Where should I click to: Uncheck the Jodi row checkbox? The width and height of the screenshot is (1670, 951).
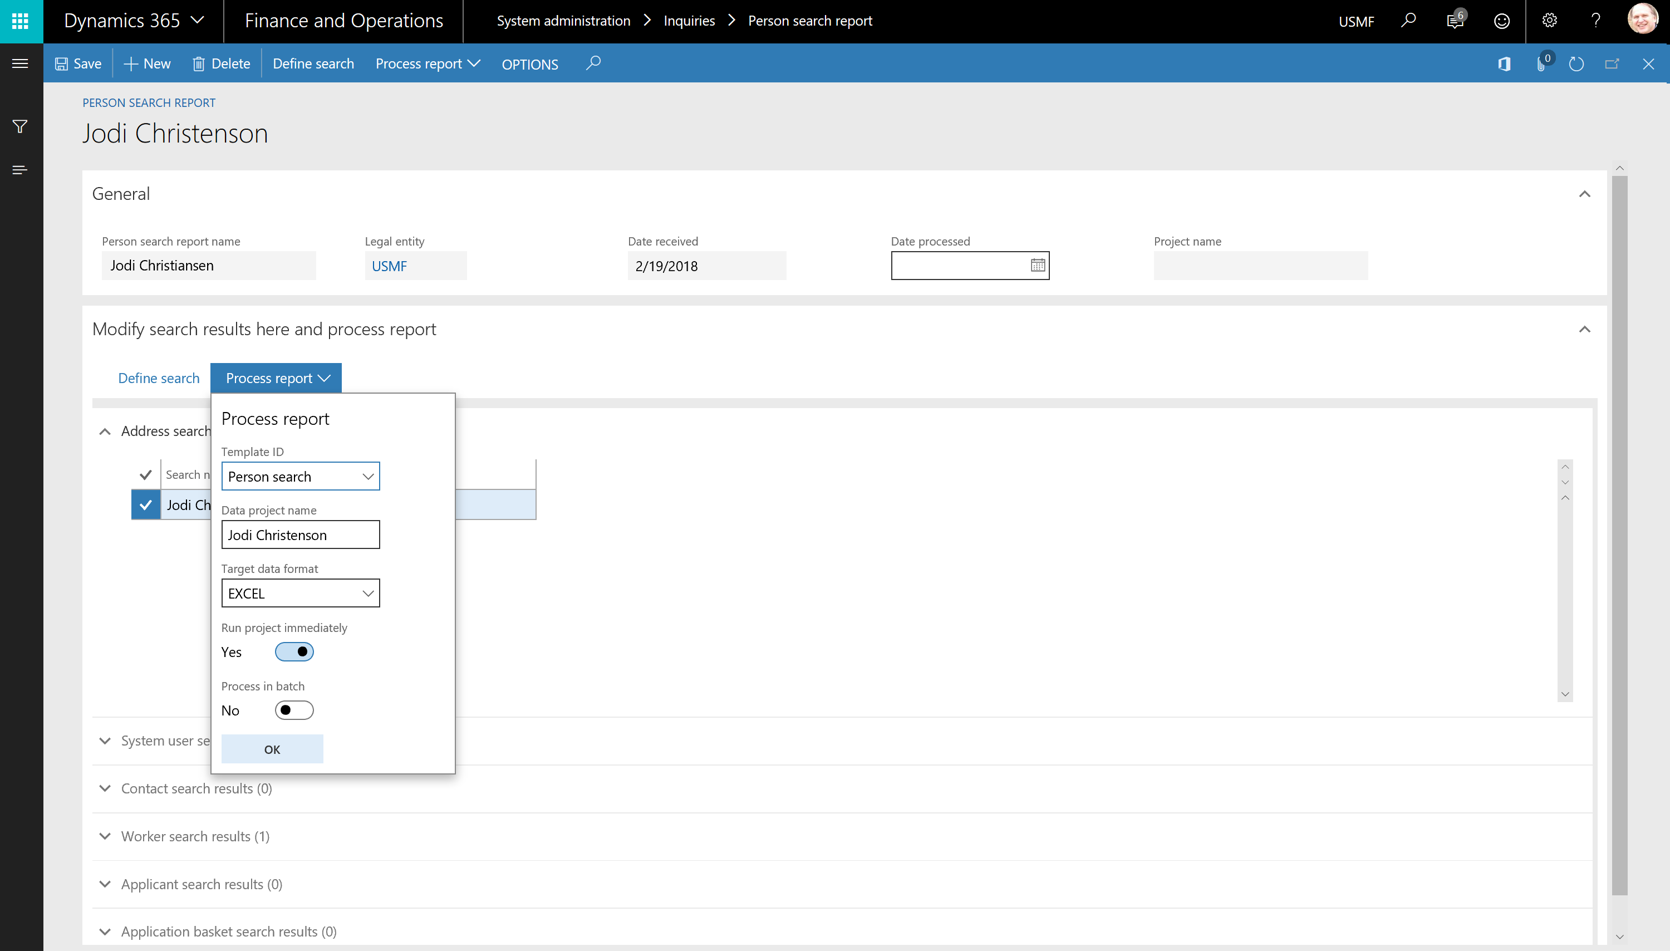click(146, 505)
